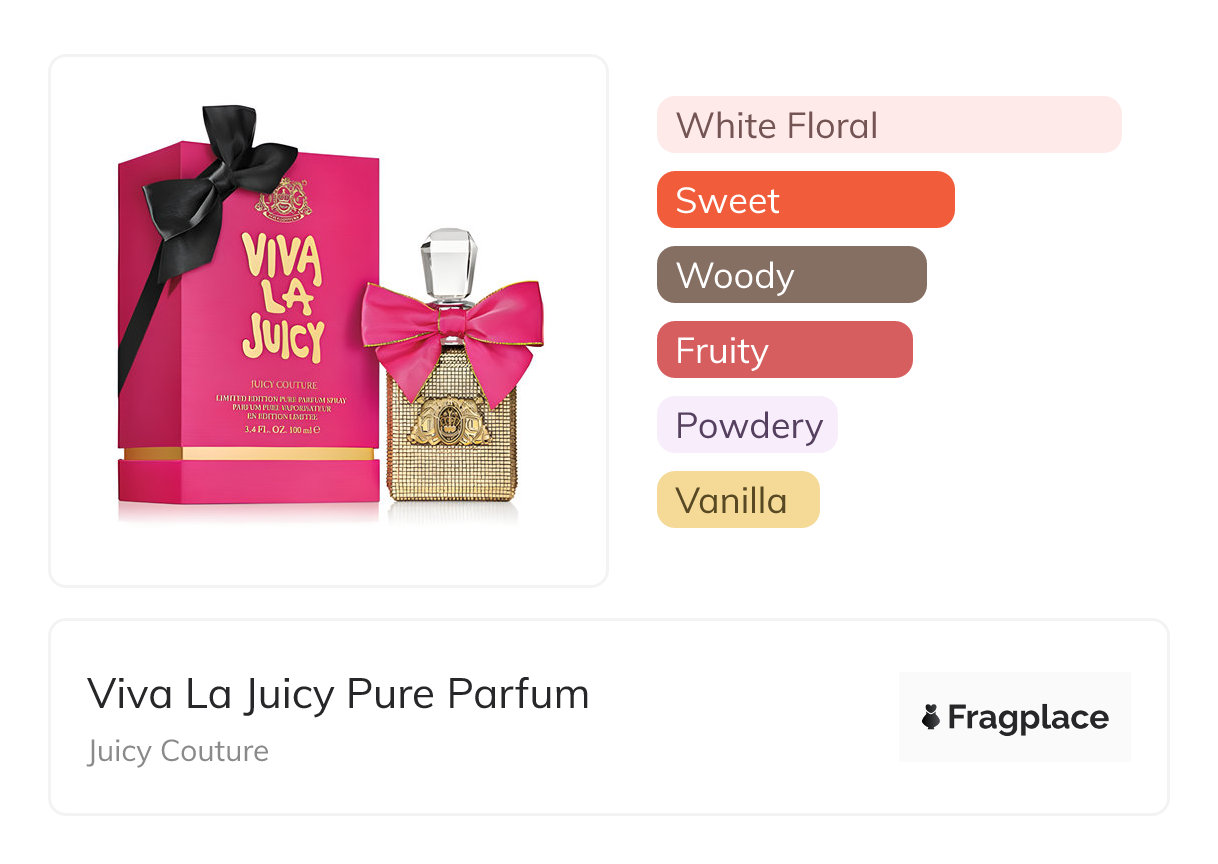Select the White Floral accord bar
The height and width of the screenshot is (864, 1218).
pos(889,125)
